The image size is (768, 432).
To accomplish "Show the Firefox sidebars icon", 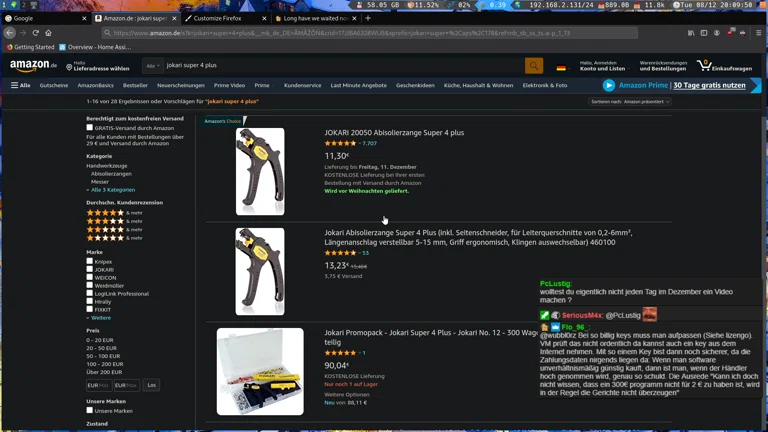I will click(x=704, y=33).
